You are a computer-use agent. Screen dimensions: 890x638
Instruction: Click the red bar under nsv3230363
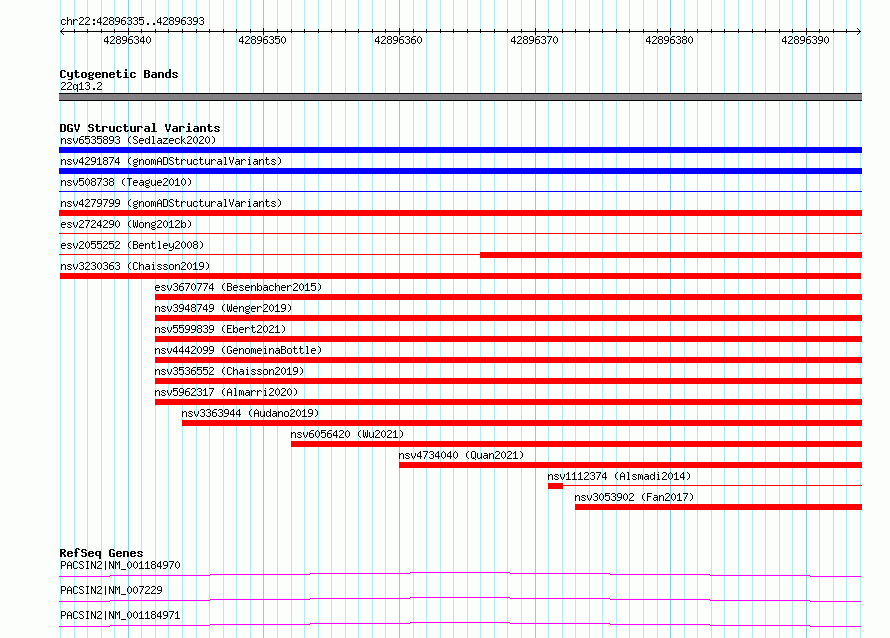[460, 276]
